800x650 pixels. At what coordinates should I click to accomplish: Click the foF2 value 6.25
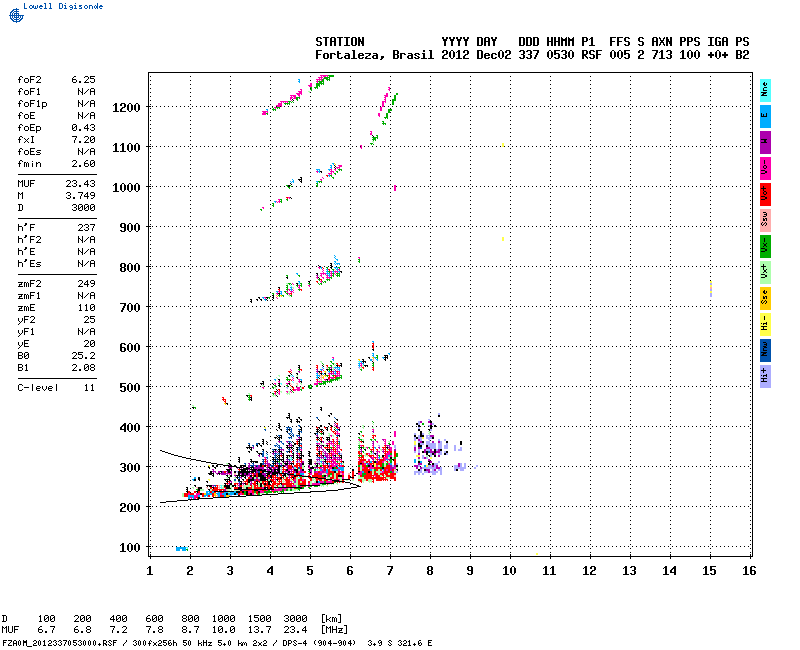(83, 80)
